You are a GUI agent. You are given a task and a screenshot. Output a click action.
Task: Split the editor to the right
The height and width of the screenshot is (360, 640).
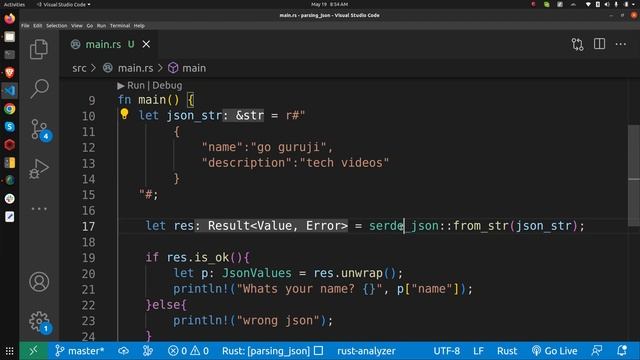599,44
